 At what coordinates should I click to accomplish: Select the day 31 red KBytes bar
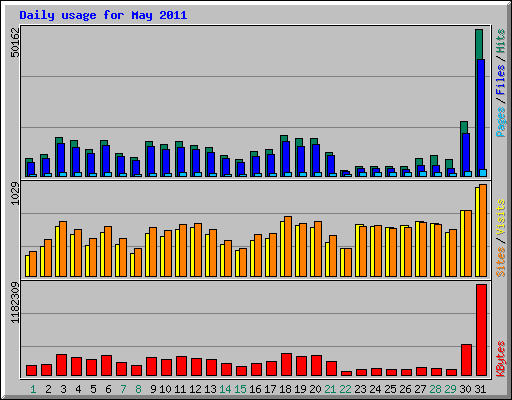(481, 330)
